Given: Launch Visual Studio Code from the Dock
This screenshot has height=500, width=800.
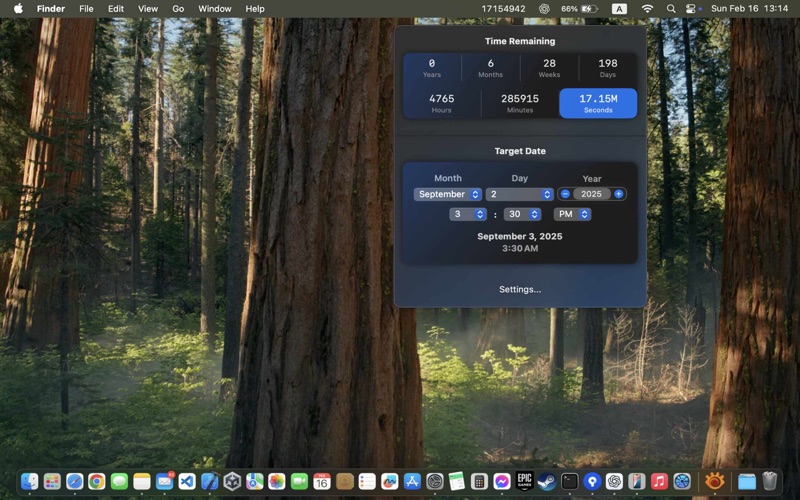Looking at the screenshot, I should (187, 481).
